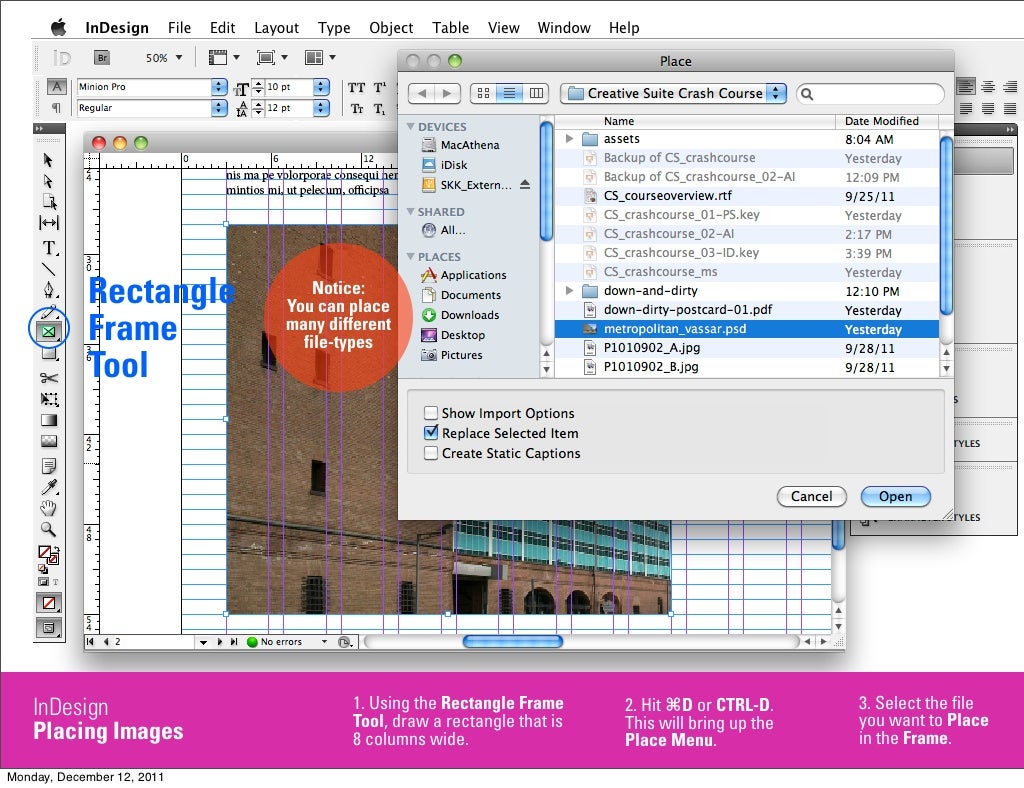
Task: Select the Scissors tool
Action: (x=48, y=377)
